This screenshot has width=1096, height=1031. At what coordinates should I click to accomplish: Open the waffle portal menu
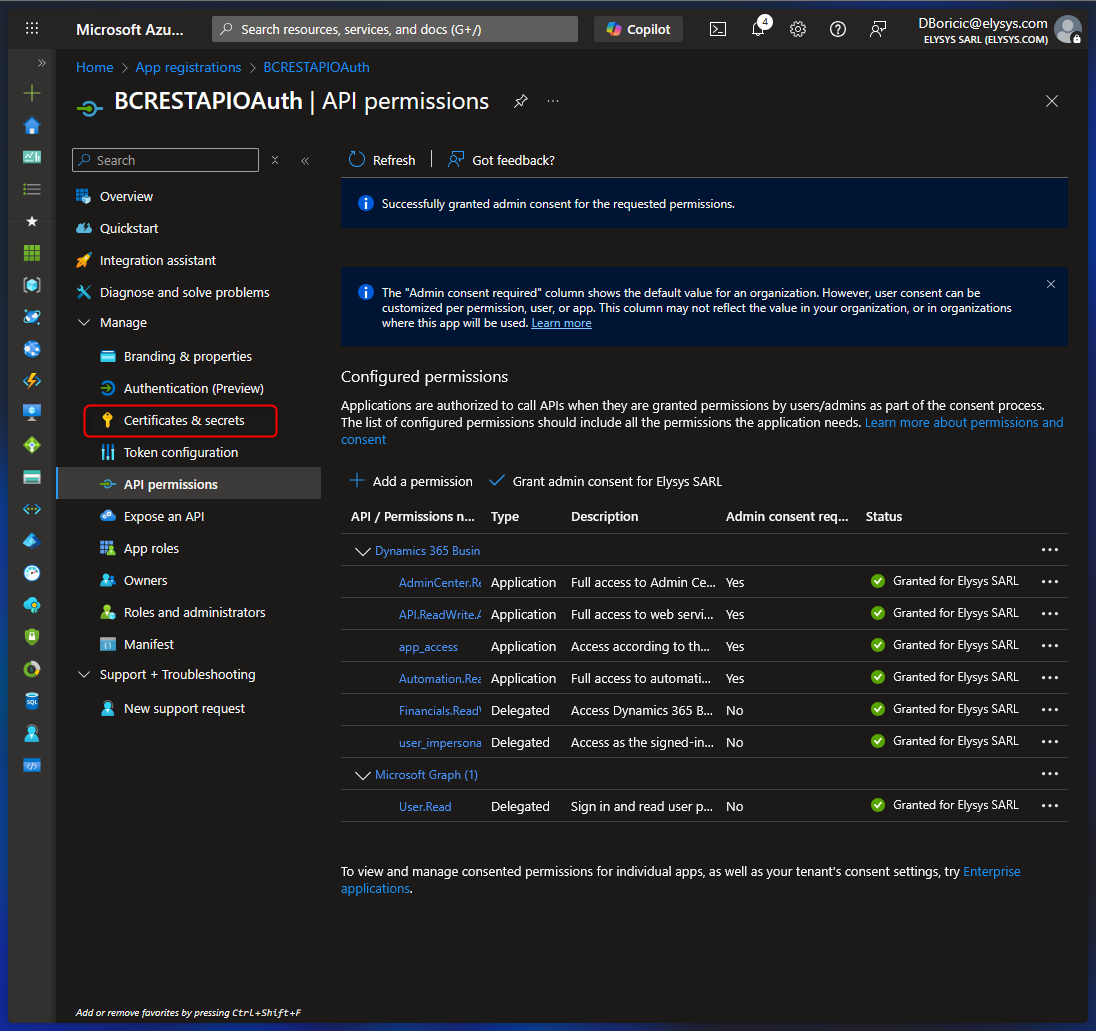(32, 29)
